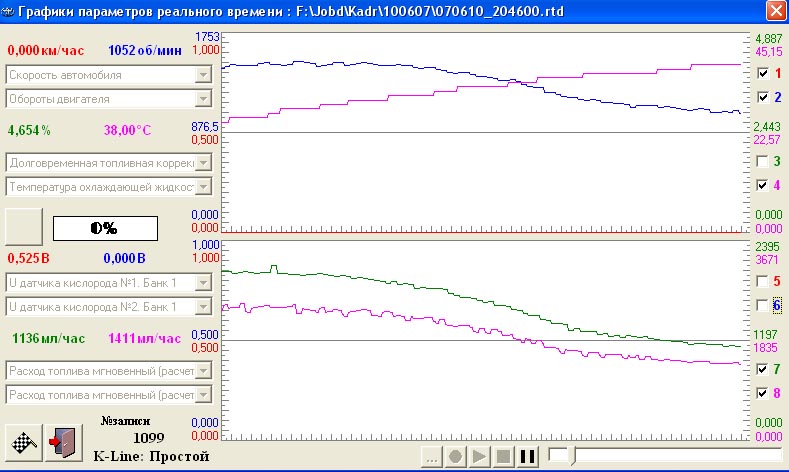The height and width of the screenshot is (472, 789).
Task: Expand the U датчика кислорода №1 dropdown
Action: 203,283
